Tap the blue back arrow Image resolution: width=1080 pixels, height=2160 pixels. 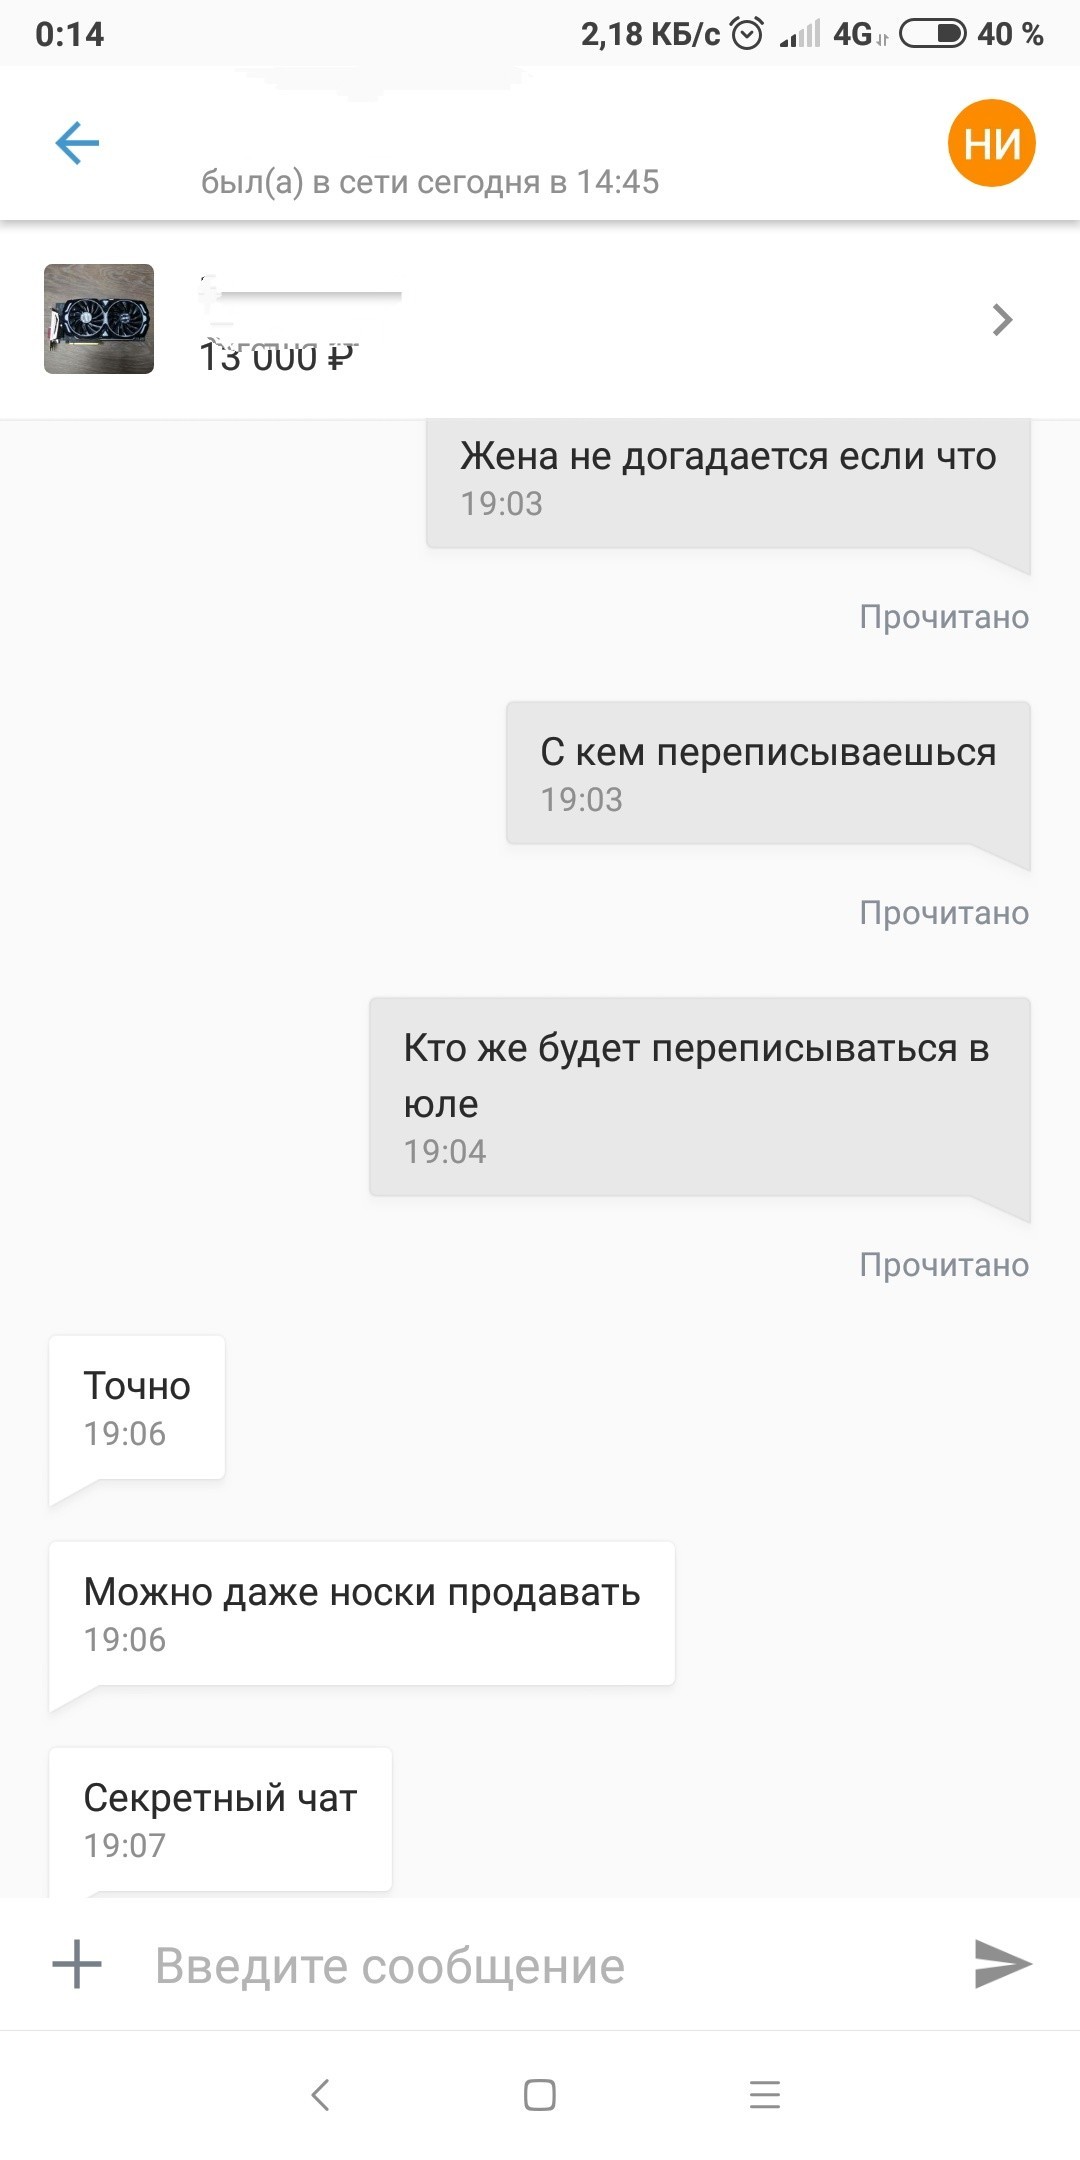[x=77, y=143]
